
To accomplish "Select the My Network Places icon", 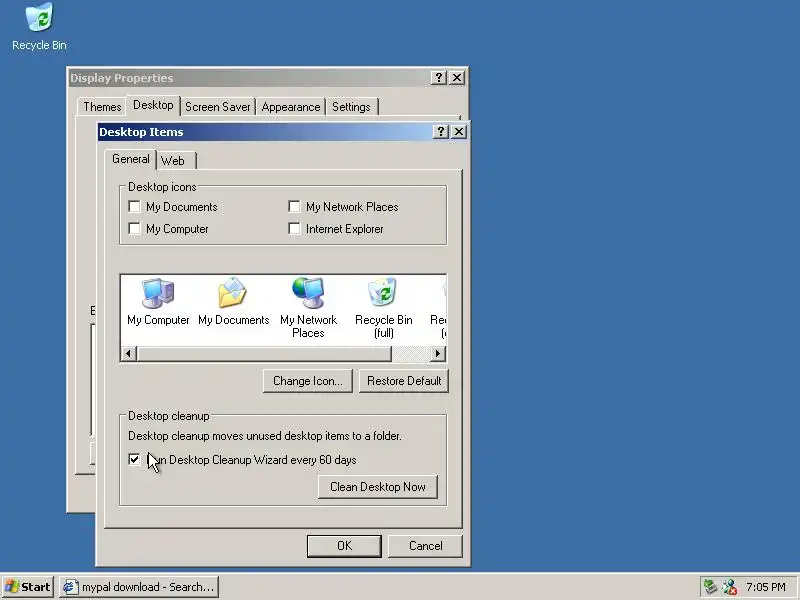I will pyautogui.click(x=308, y=308).
